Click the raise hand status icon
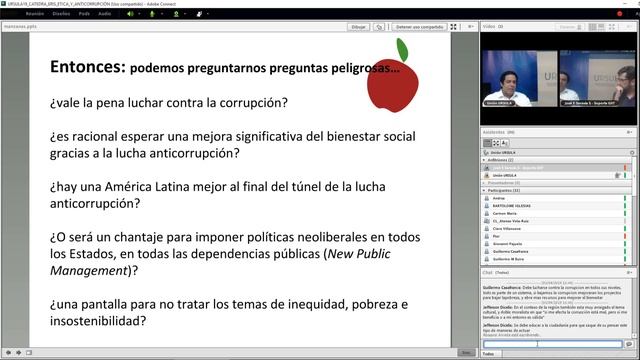This screenshot has width=640, height=360. click(200, 14)
